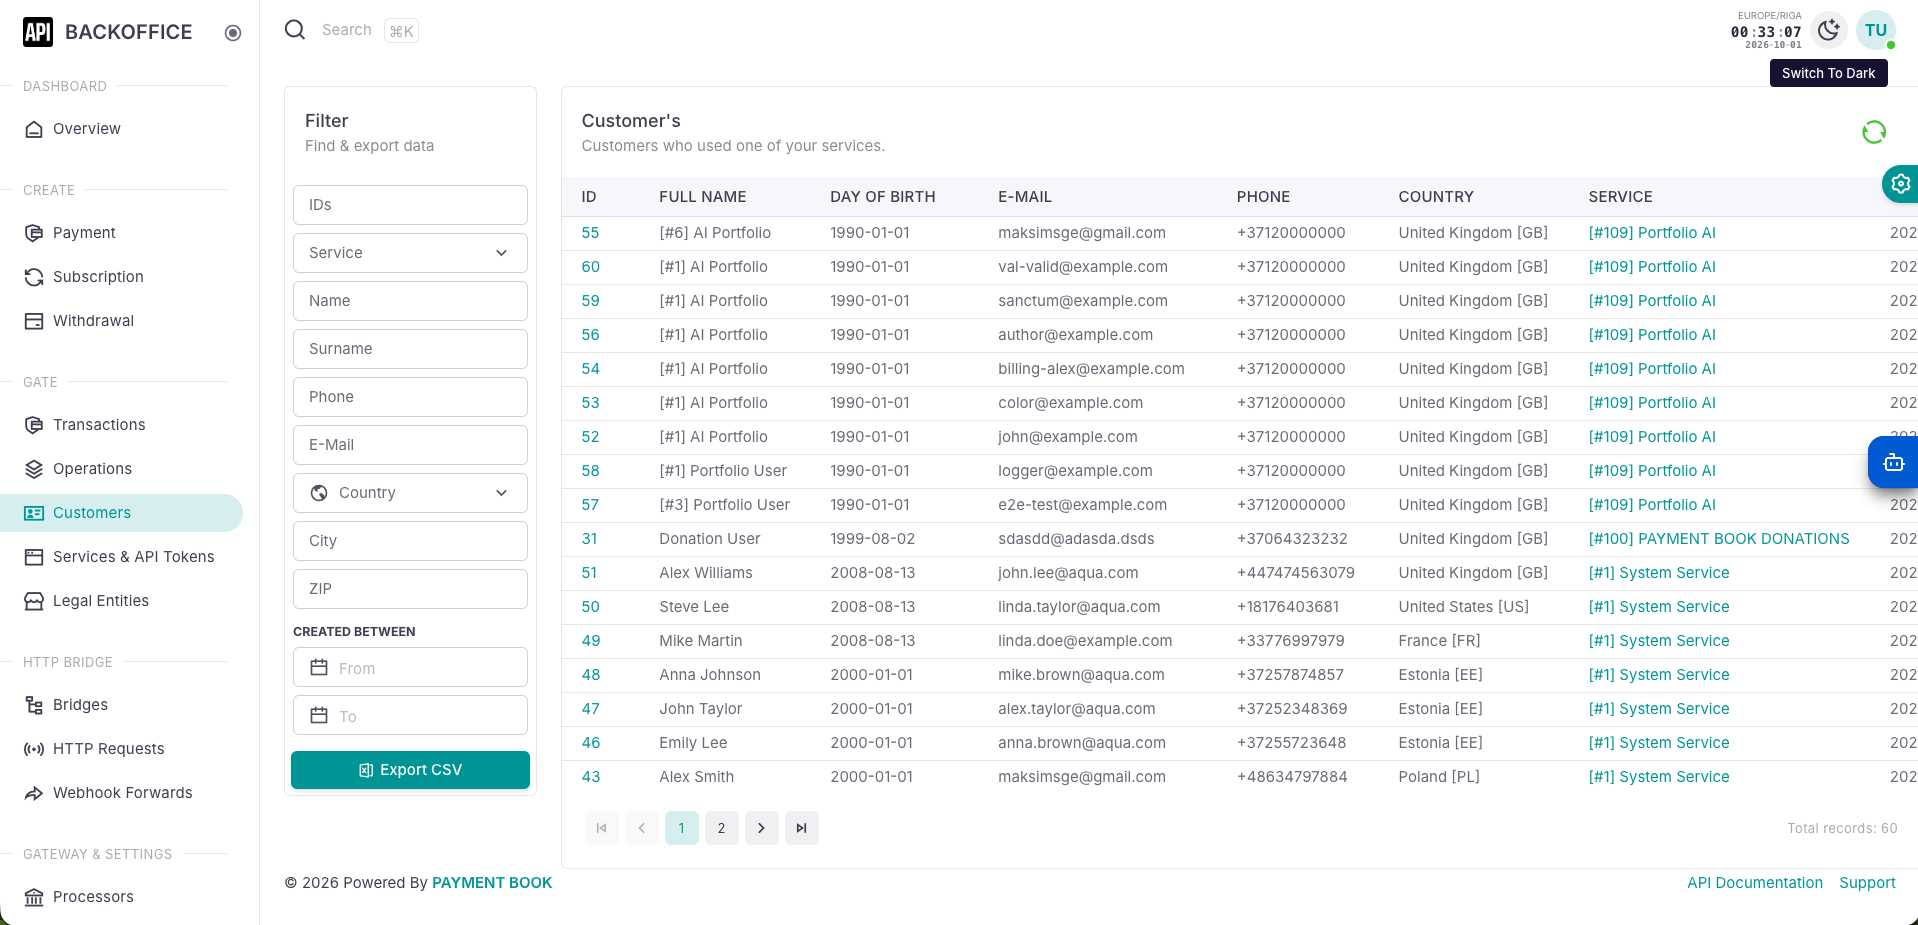
Task: Open the table settings gear tab
Action: [1900, 184]
